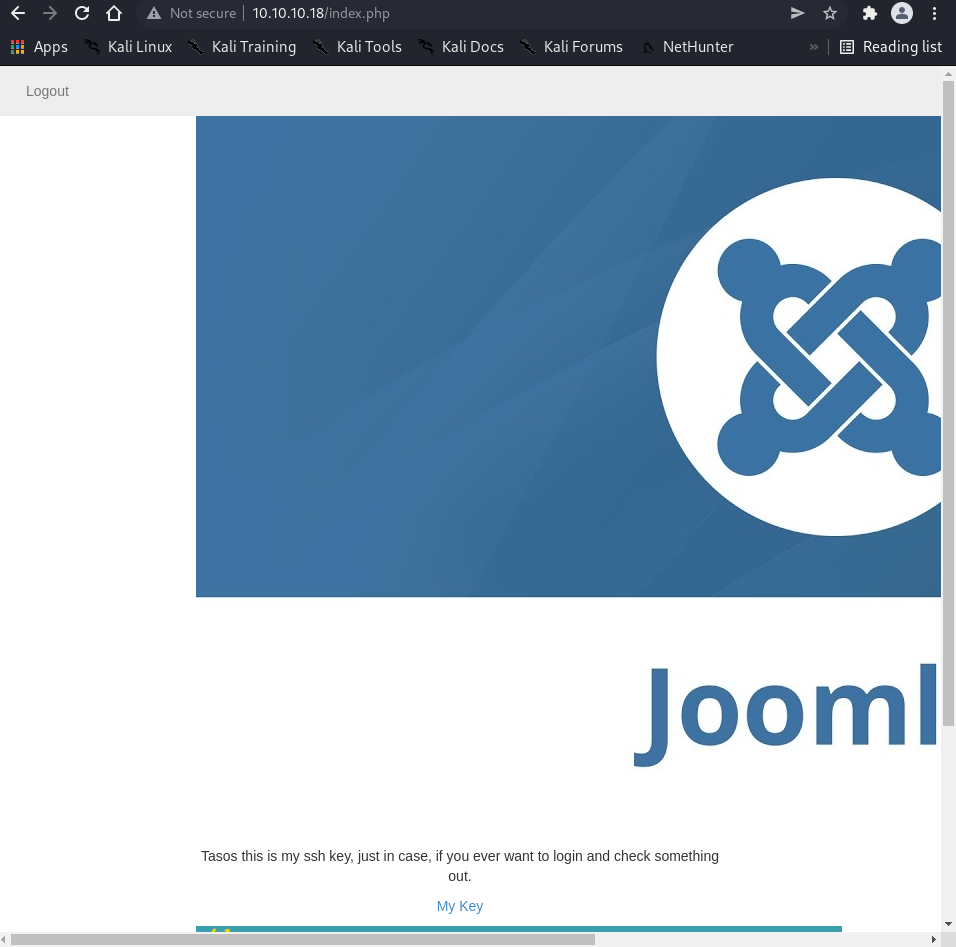This screenshot has height=947, width=956.
Task: Open Kali Tools bookmark
Action: (357, 47)
